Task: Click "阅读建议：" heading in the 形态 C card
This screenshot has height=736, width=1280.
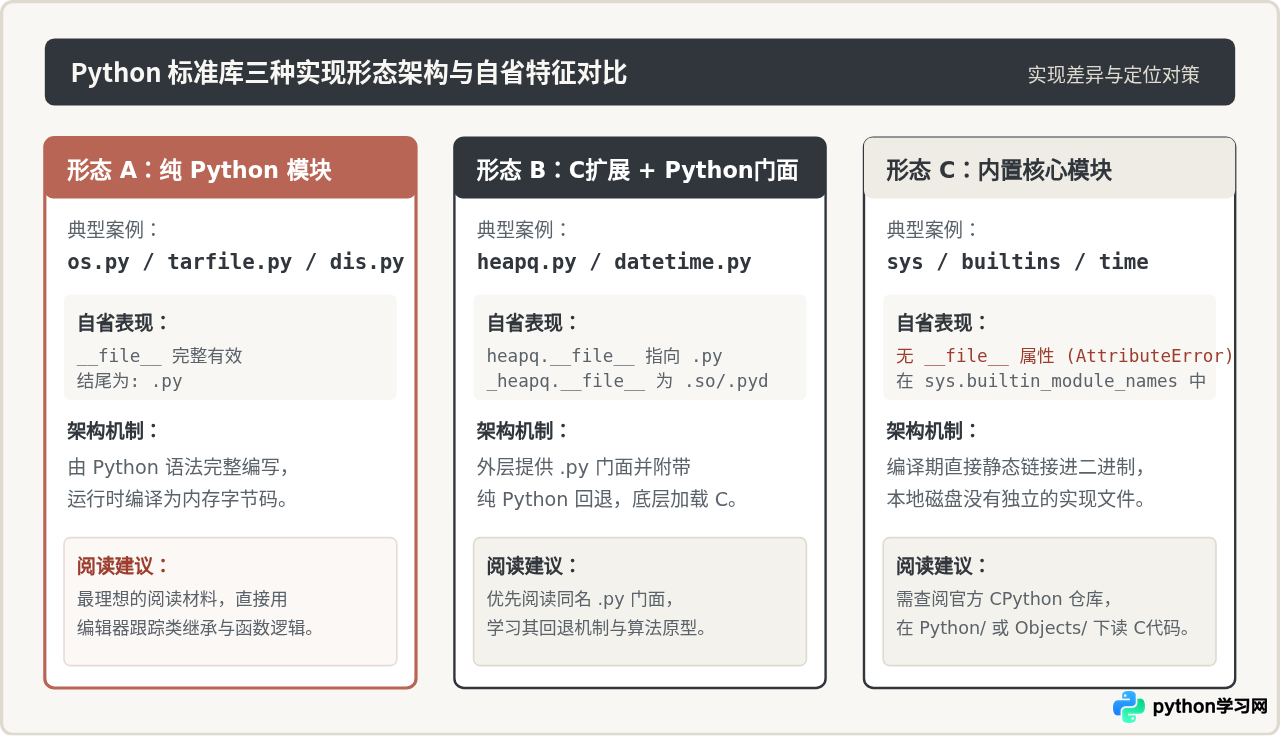Action: [943, 566]
